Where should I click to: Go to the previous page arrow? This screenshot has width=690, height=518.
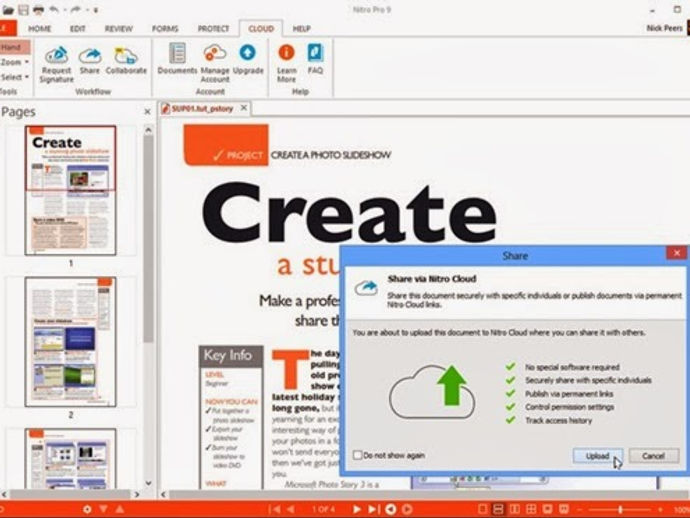291,509
